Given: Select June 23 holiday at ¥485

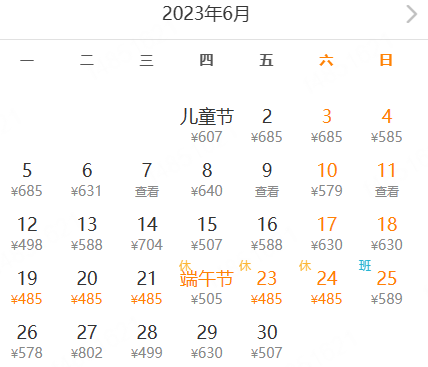Looking at the screenshot, I should (x=267, y=287).
